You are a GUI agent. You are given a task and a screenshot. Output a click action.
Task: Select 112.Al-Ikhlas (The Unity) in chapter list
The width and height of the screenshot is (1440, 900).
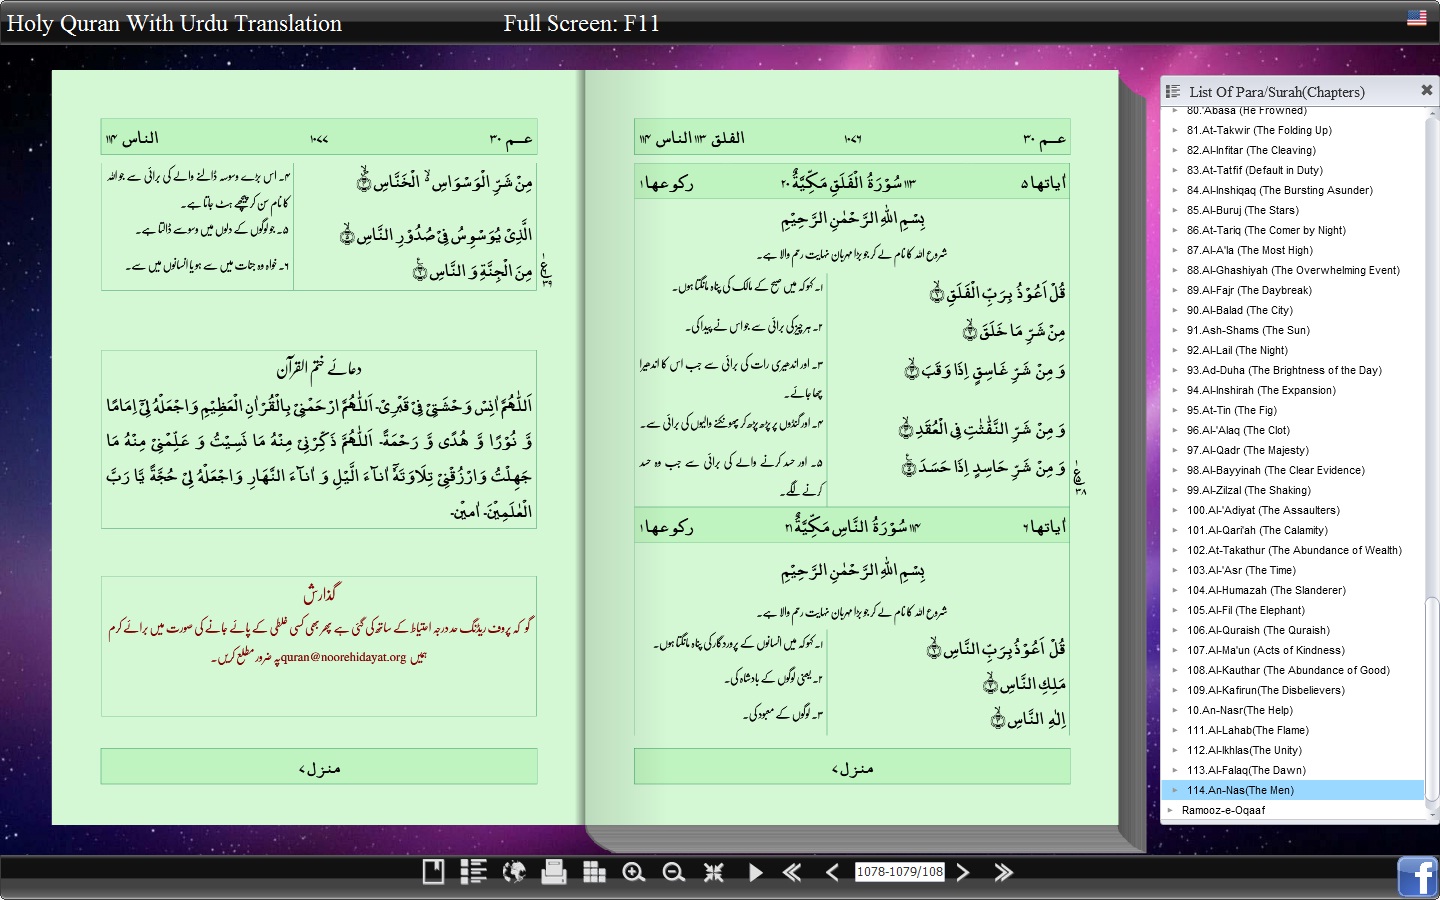(x=1244, y=750)
